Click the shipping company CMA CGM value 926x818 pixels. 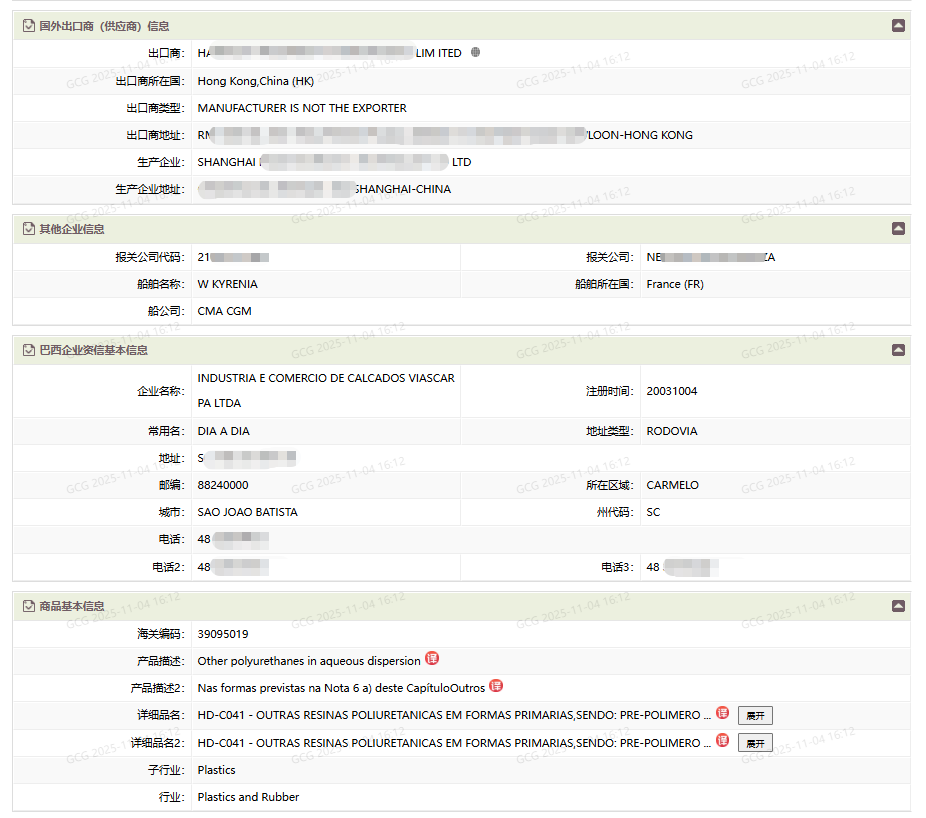[225, 311]
